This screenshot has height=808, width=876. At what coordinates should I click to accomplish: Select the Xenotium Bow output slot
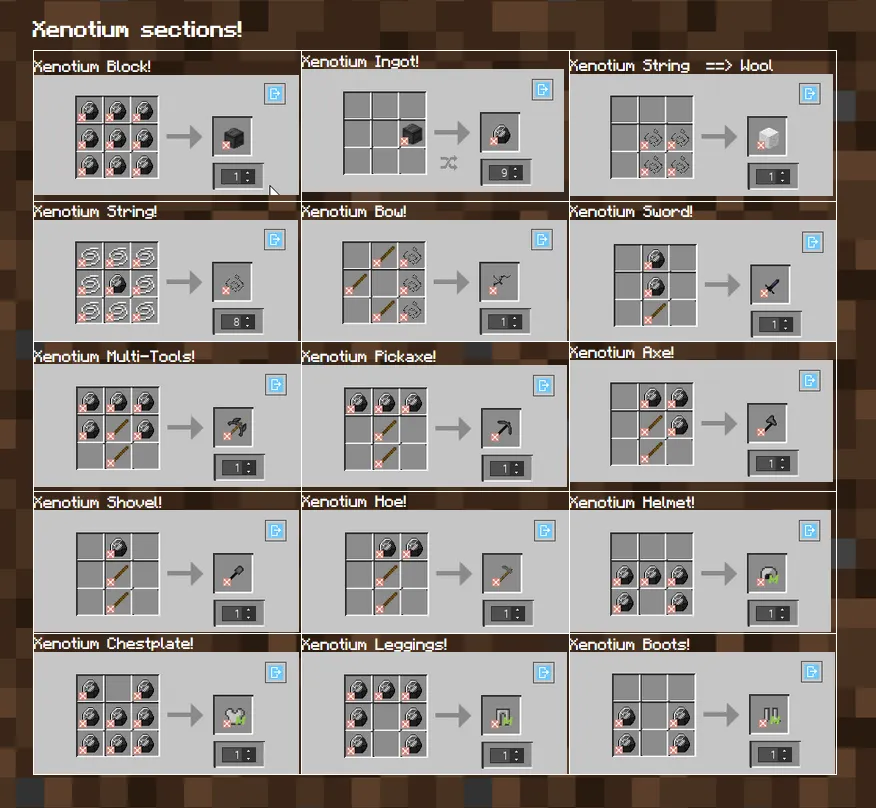tap(499, 282)
